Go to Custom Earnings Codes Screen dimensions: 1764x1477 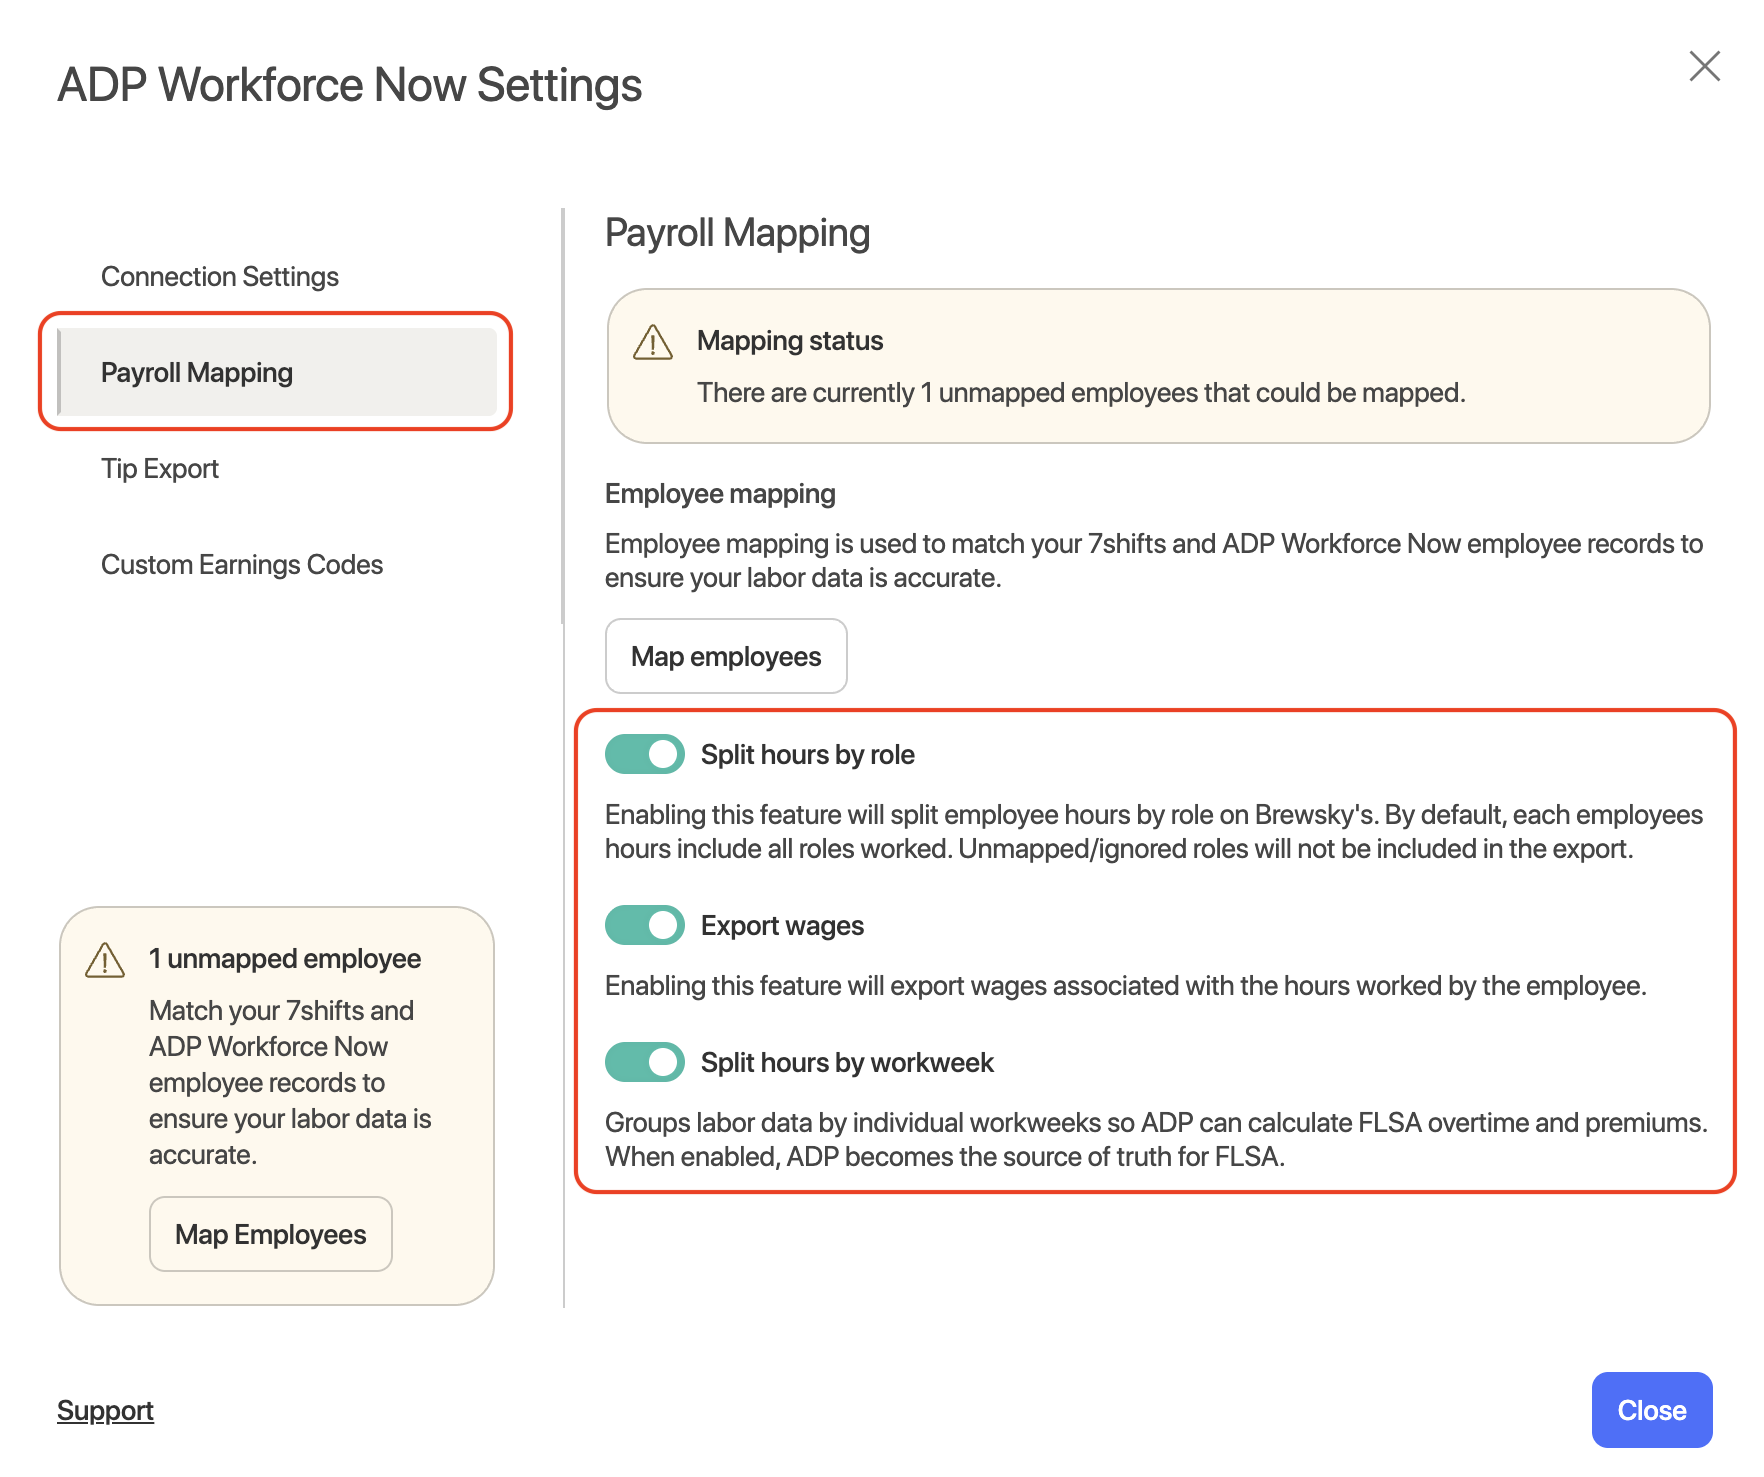point(242,565)
